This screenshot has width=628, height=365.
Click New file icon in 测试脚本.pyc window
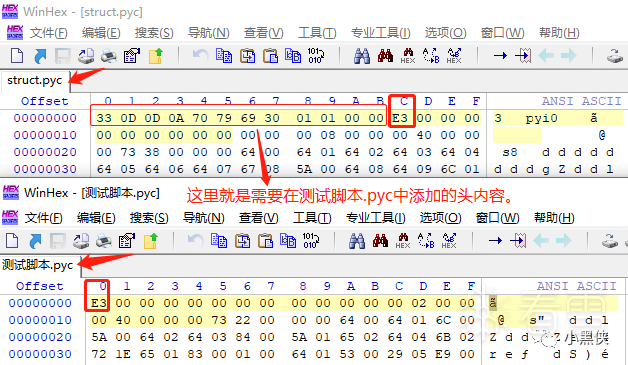click(x=12, y=241)
